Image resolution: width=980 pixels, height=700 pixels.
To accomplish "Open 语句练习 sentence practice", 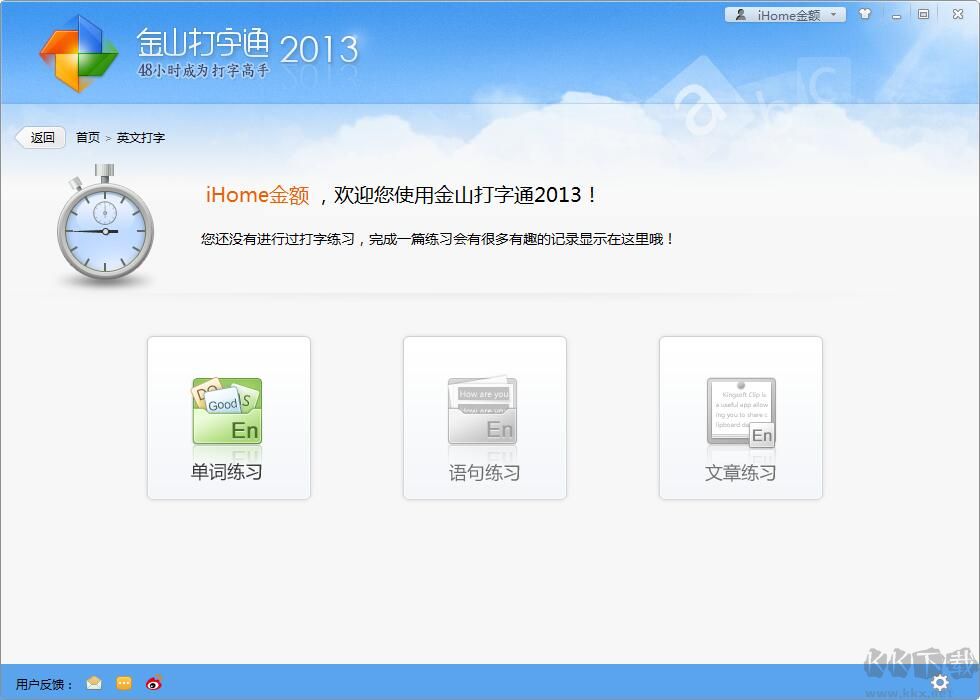I will (x=484, y=417).
